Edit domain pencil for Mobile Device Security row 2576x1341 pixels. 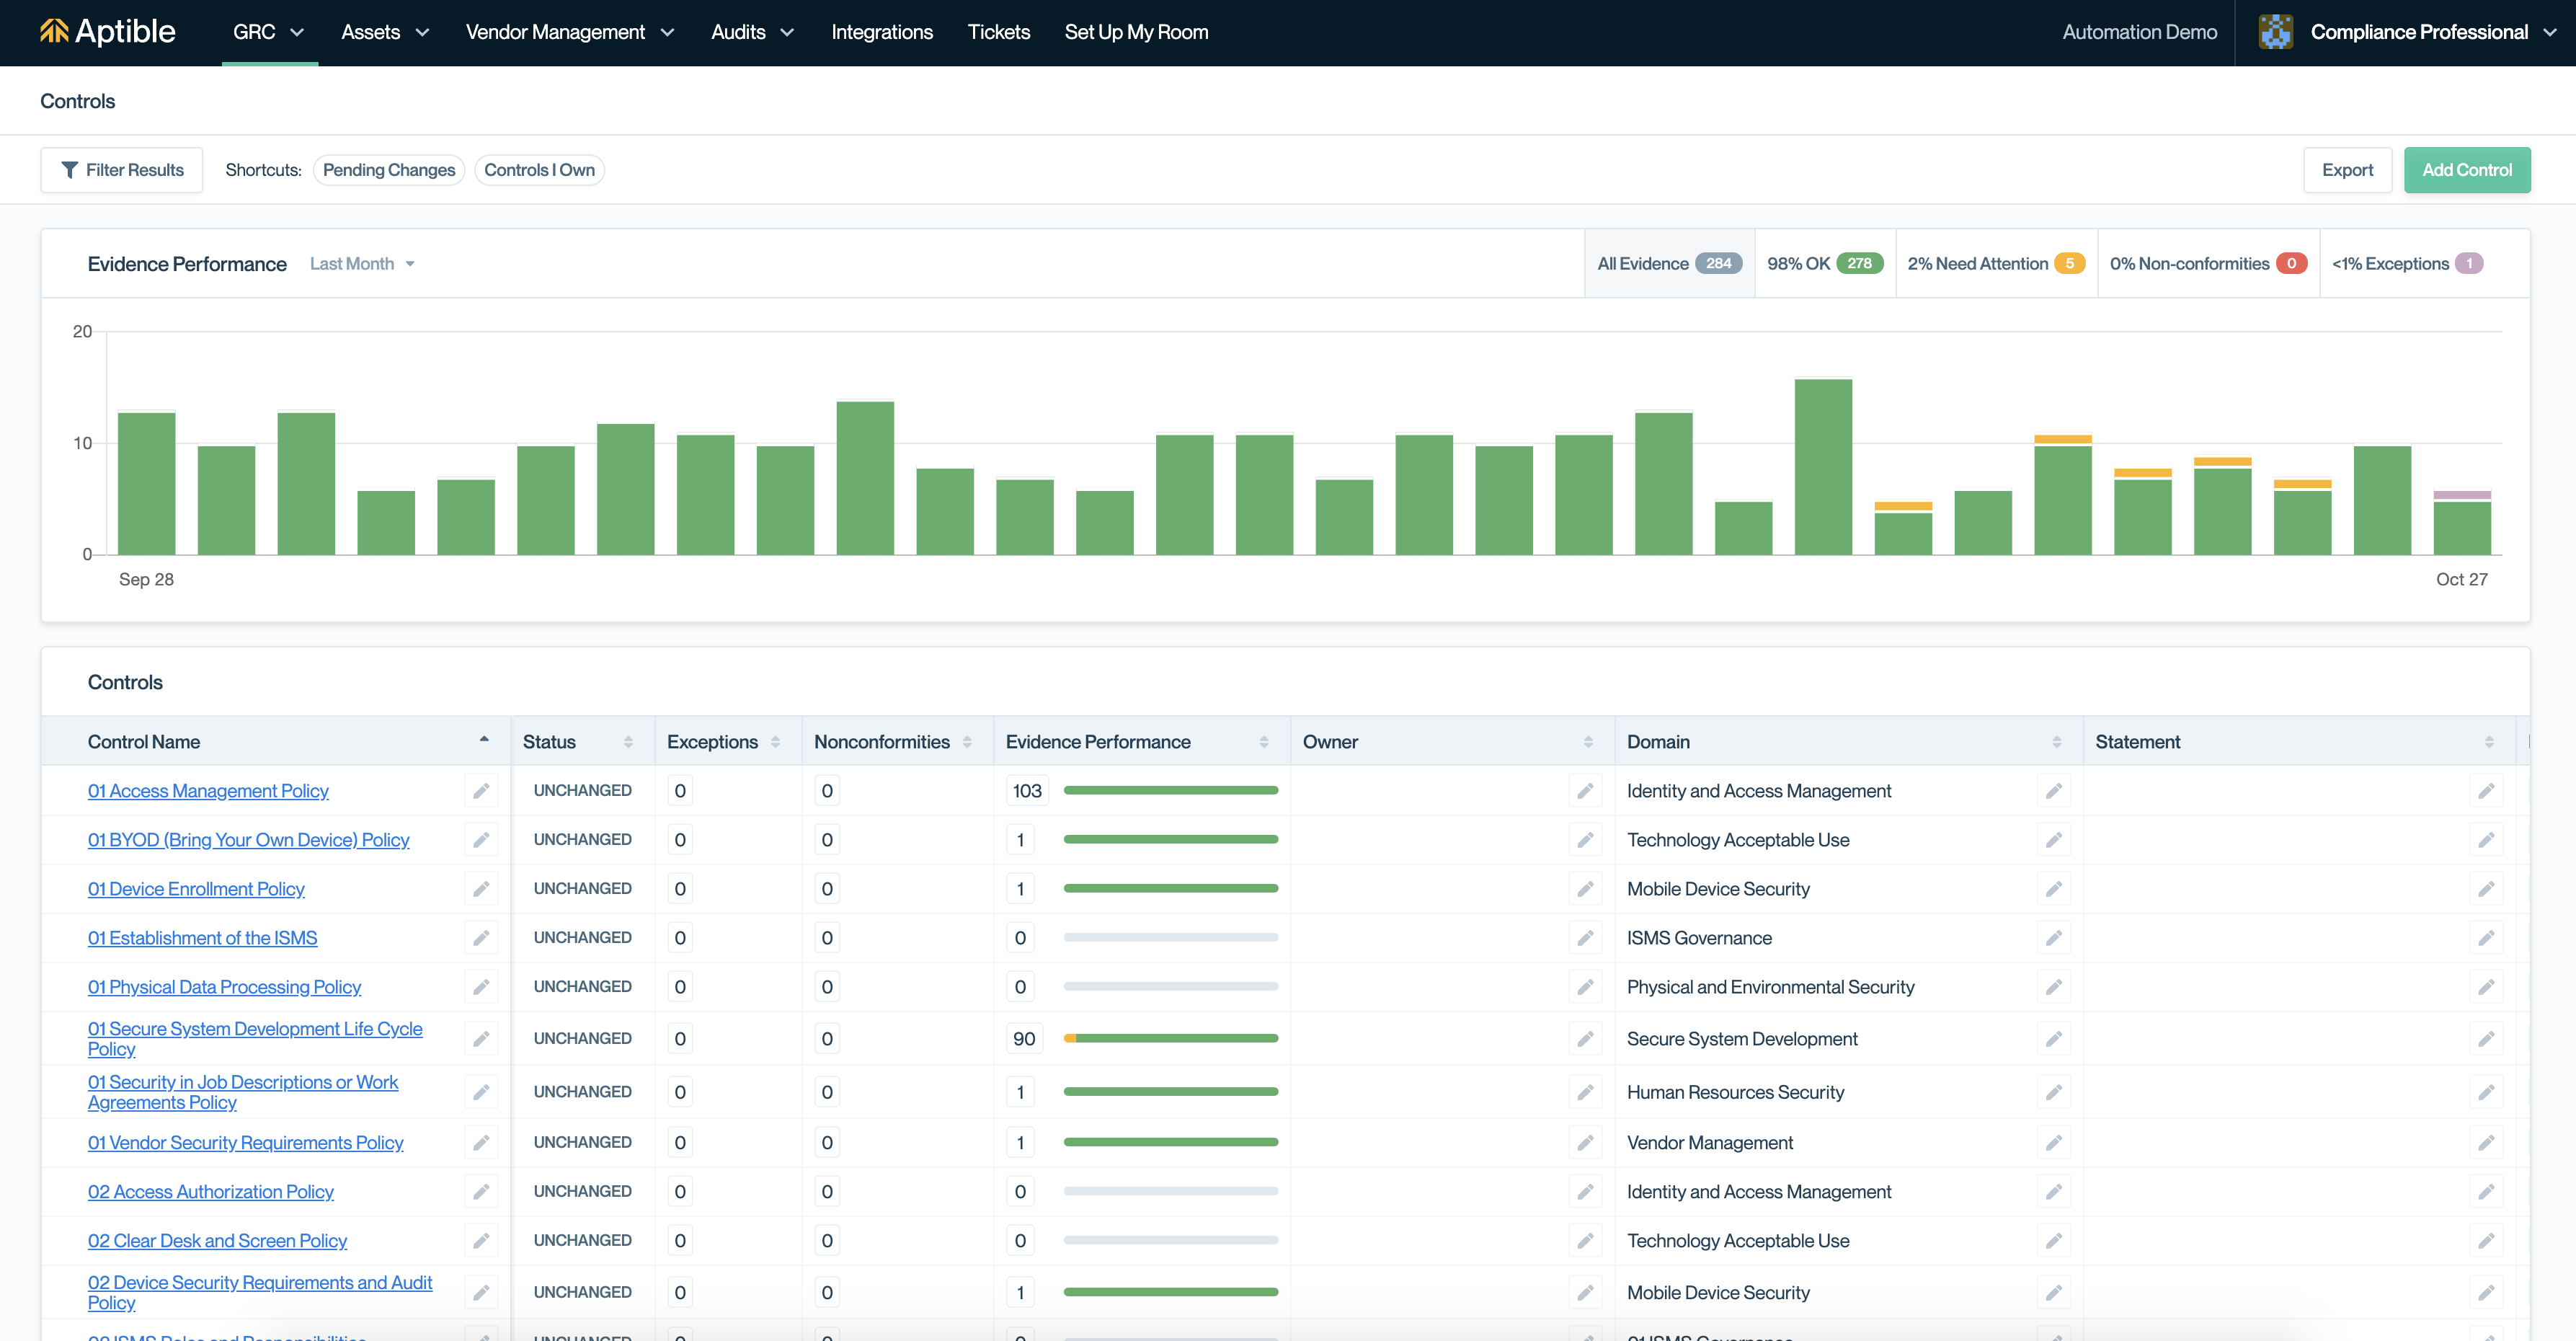point(2053,889)
